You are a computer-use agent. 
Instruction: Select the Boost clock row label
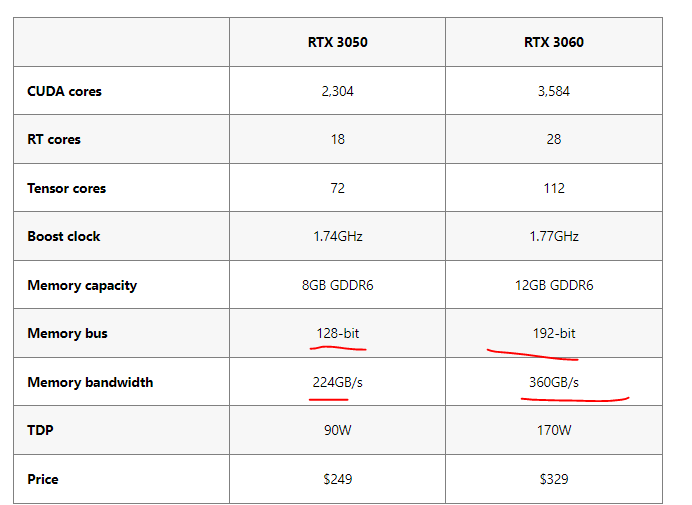tap(64, 237)
